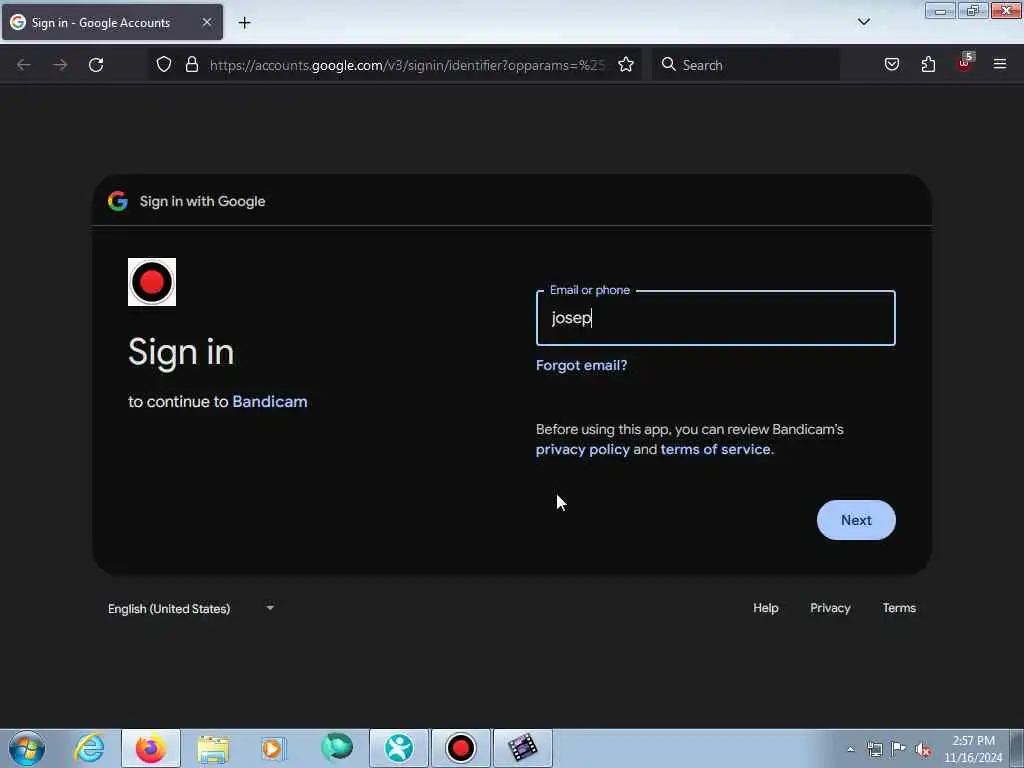Click the Firefox forward arrow button

click(59, 65)
